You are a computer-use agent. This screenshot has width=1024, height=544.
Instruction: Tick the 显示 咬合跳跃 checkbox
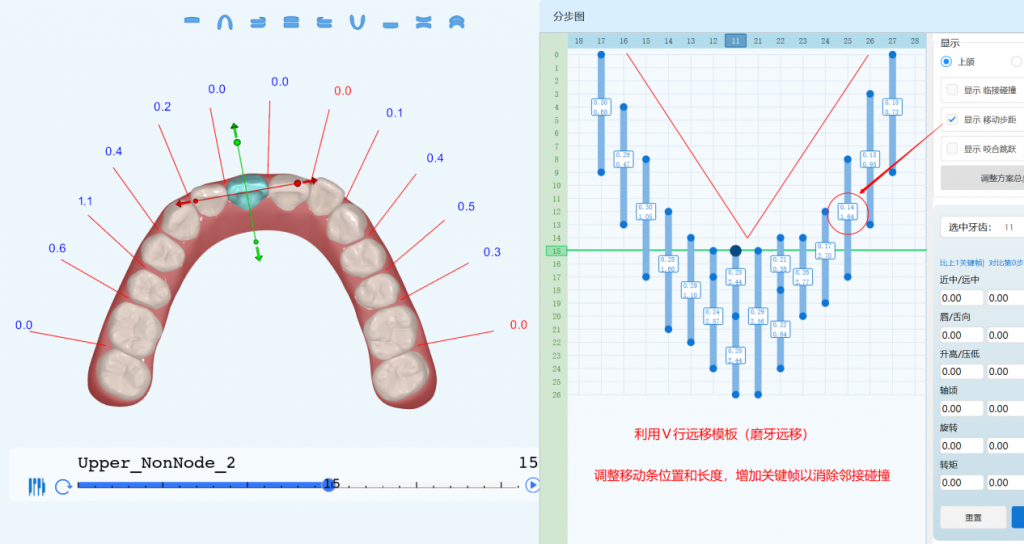coord(952,149)
